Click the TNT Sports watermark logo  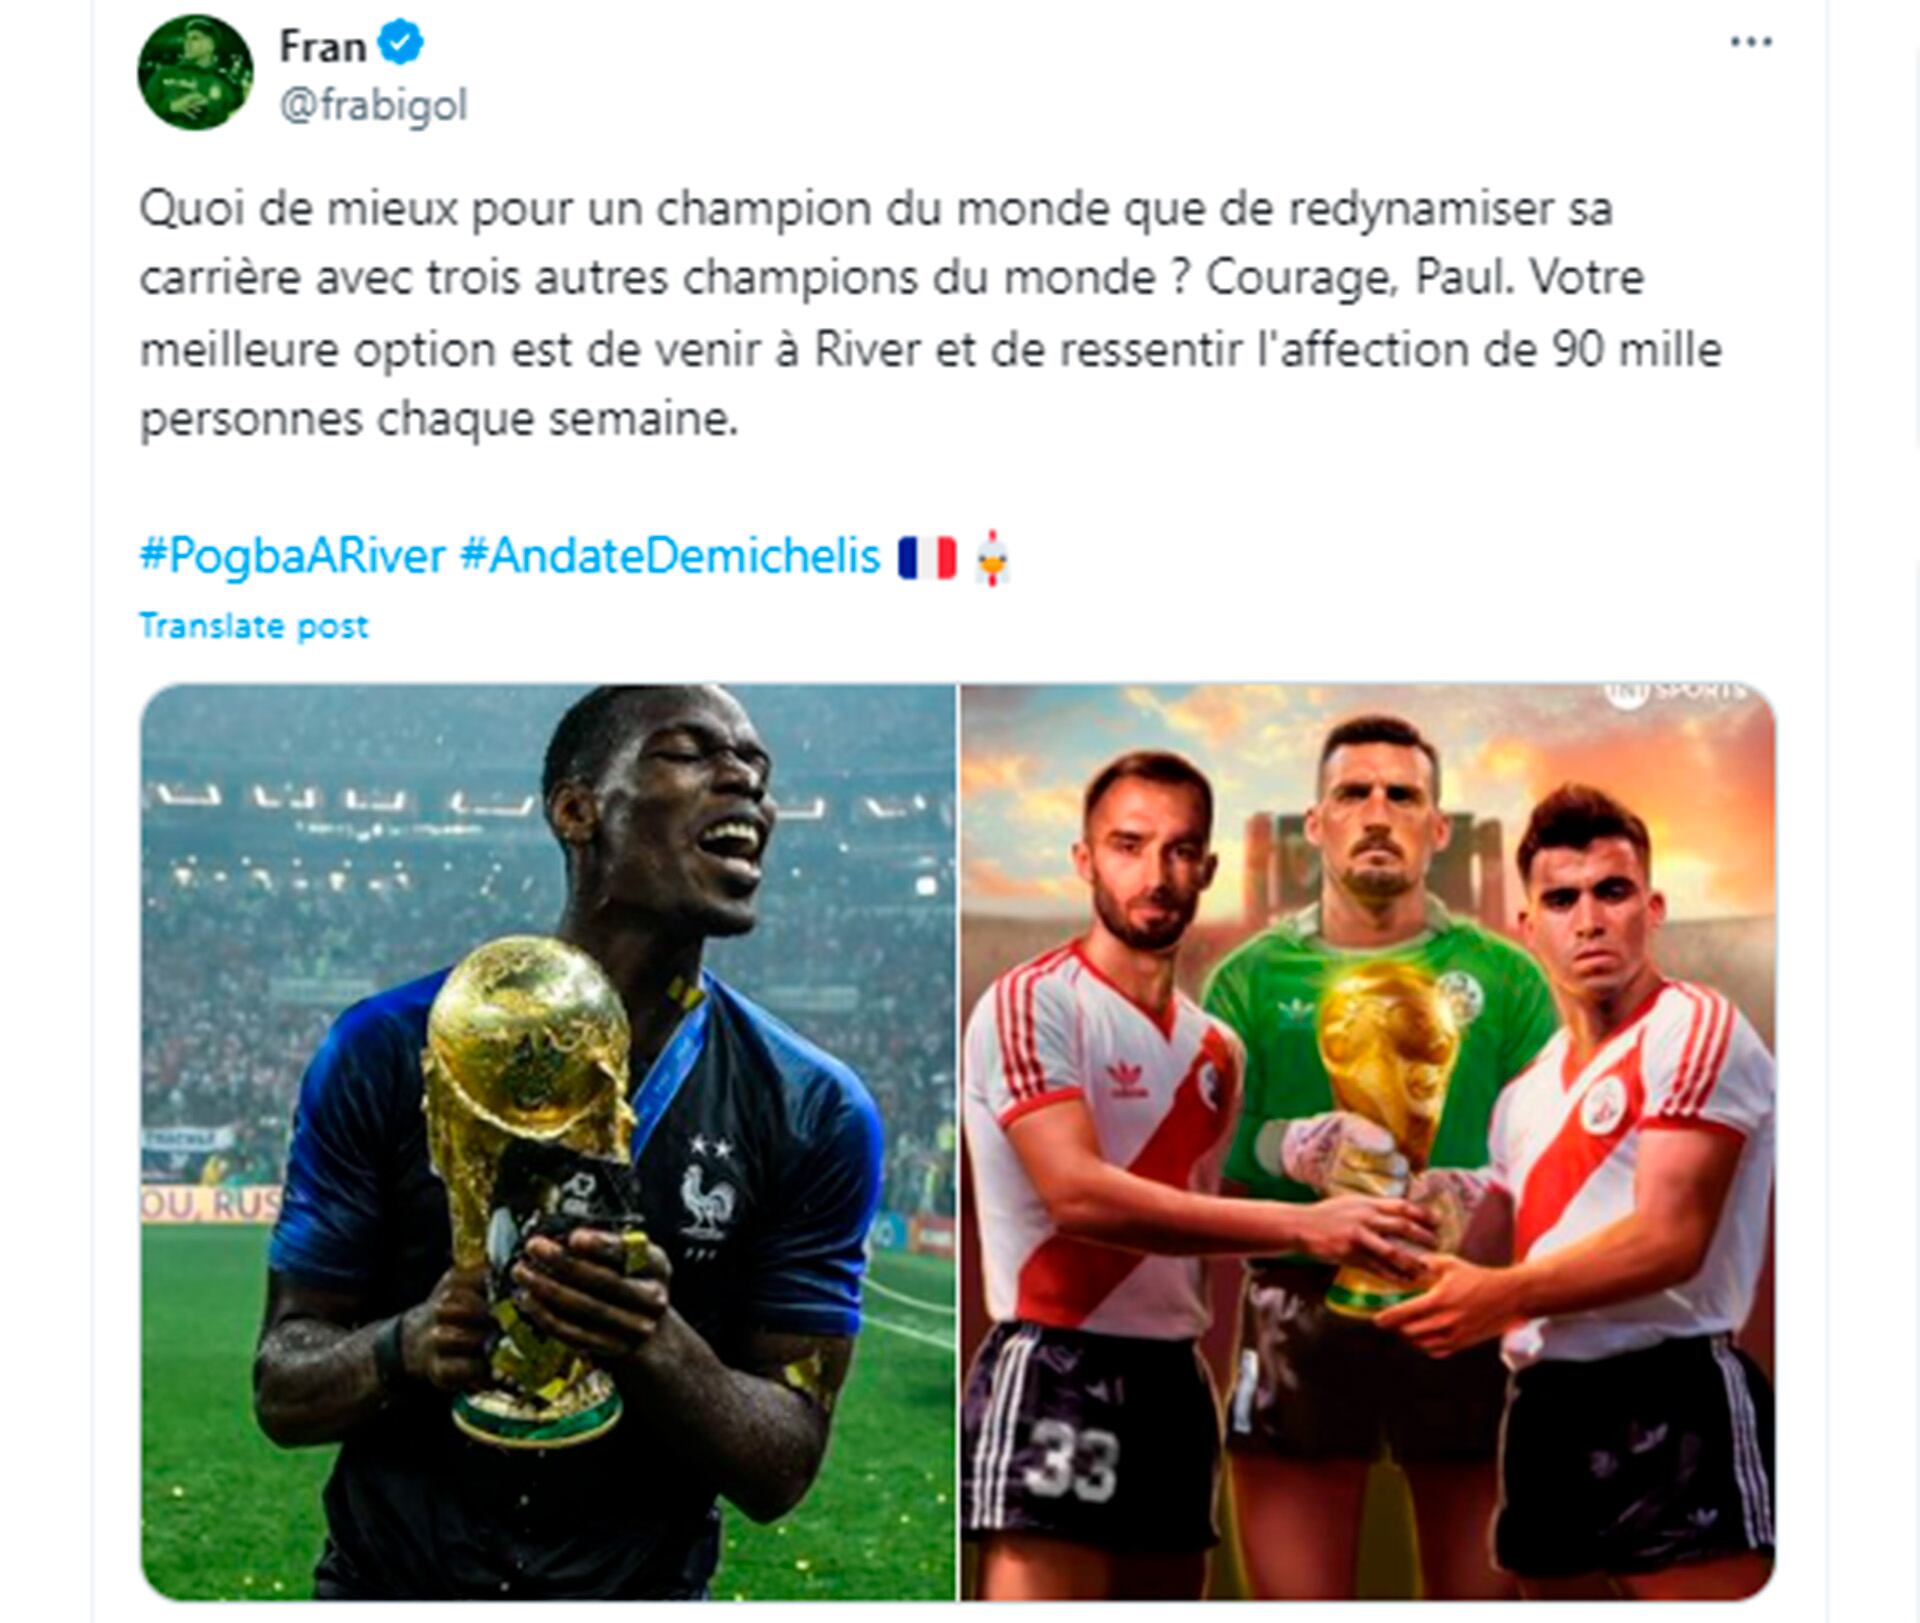tap(1674, 692)
